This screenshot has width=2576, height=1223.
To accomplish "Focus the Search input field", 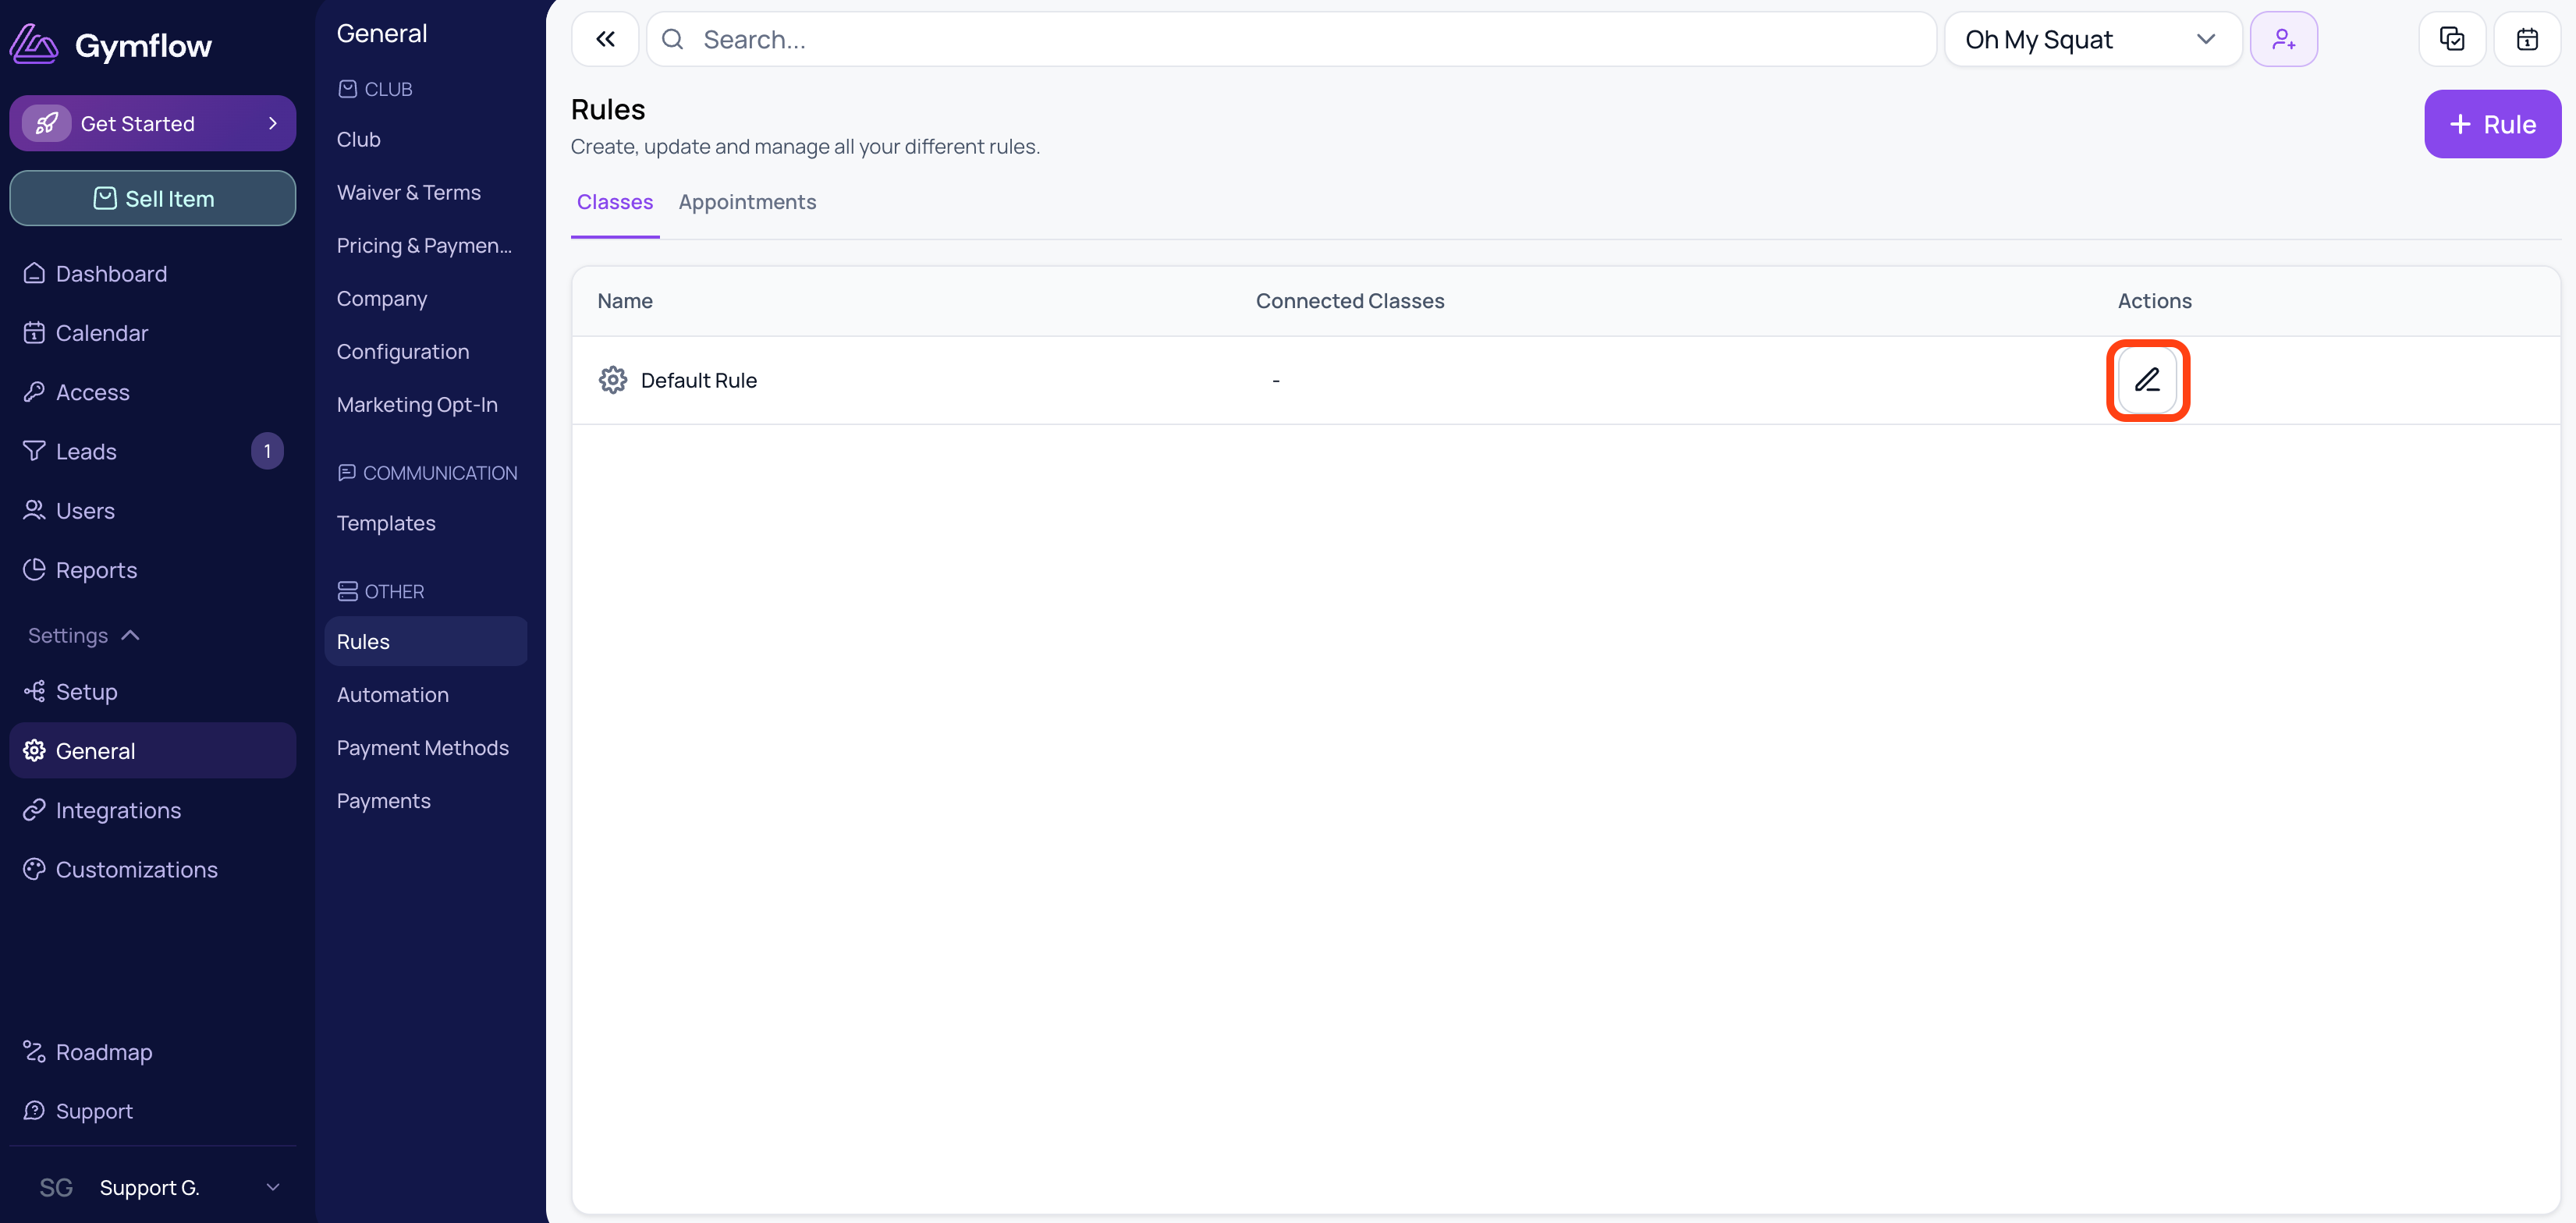I will pyautogui.click(x=1291, y=39).
